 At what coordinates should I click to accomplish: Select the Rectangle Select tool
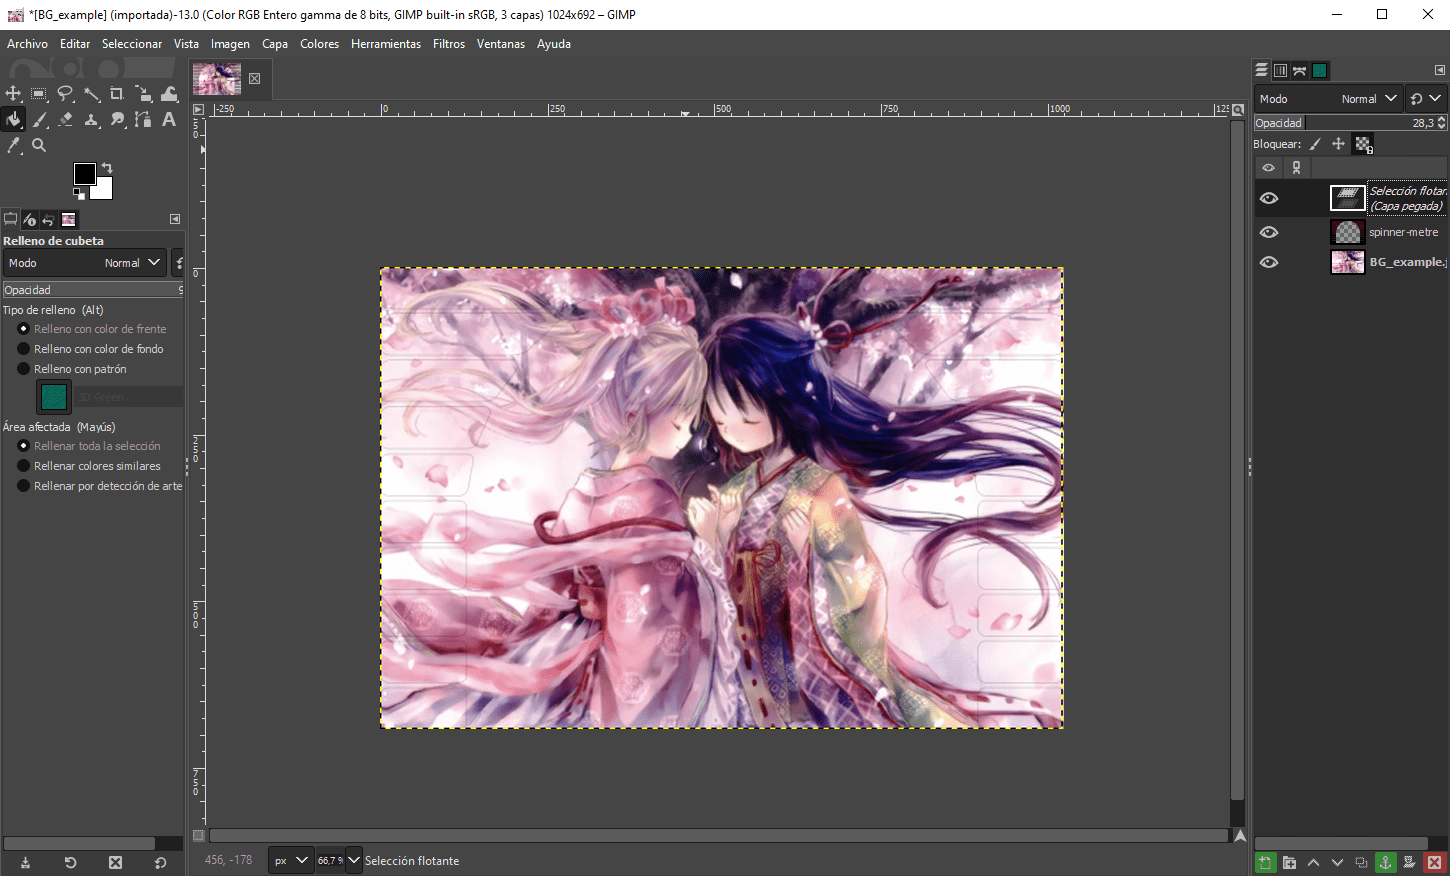click(39, 94)
